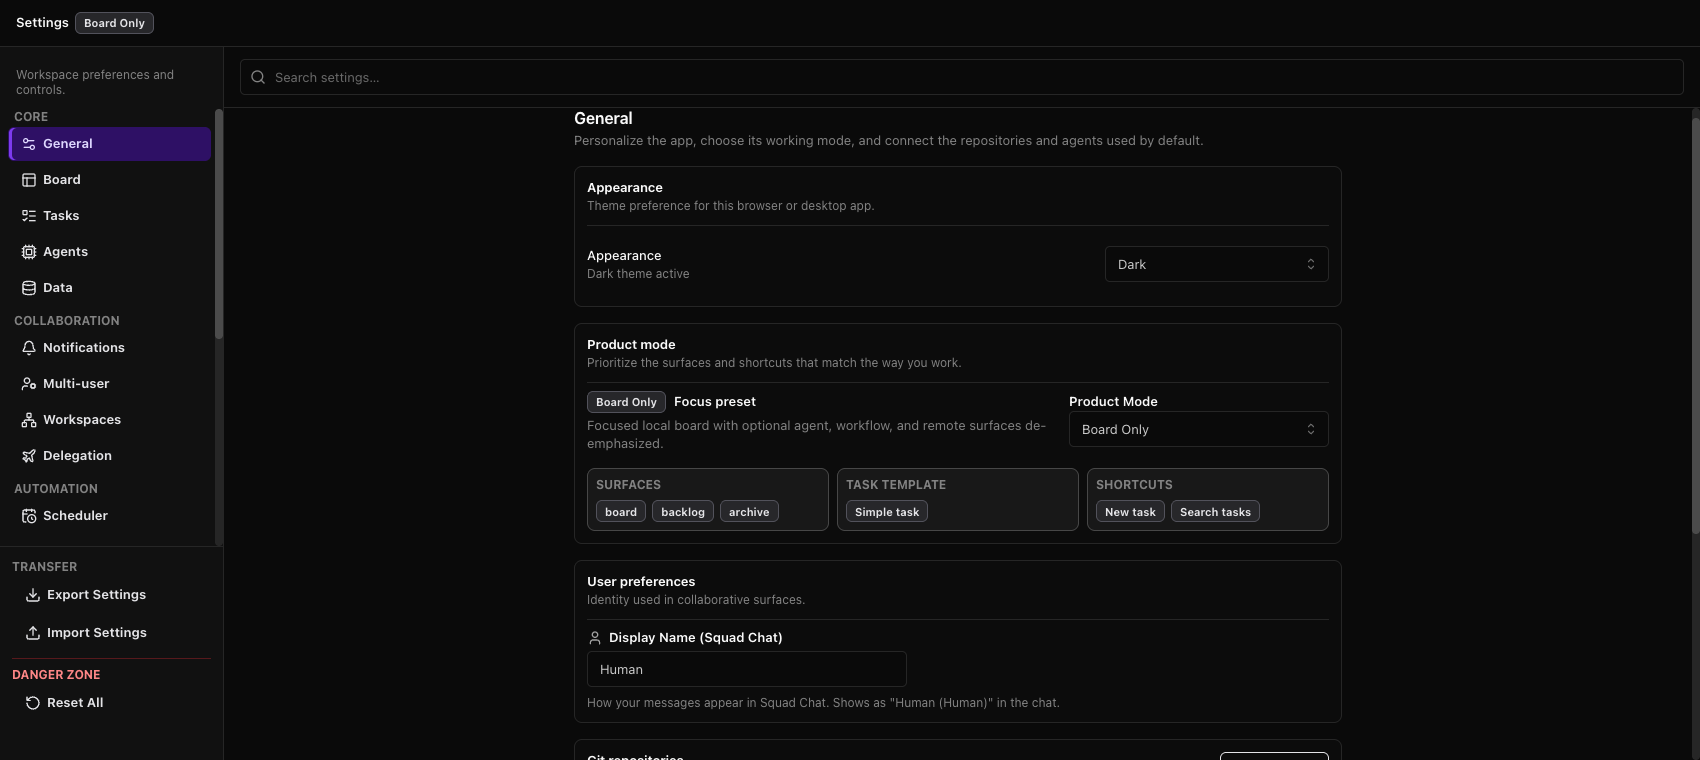
Task: Open Notifications settings section
Action: tap(110, 348)
